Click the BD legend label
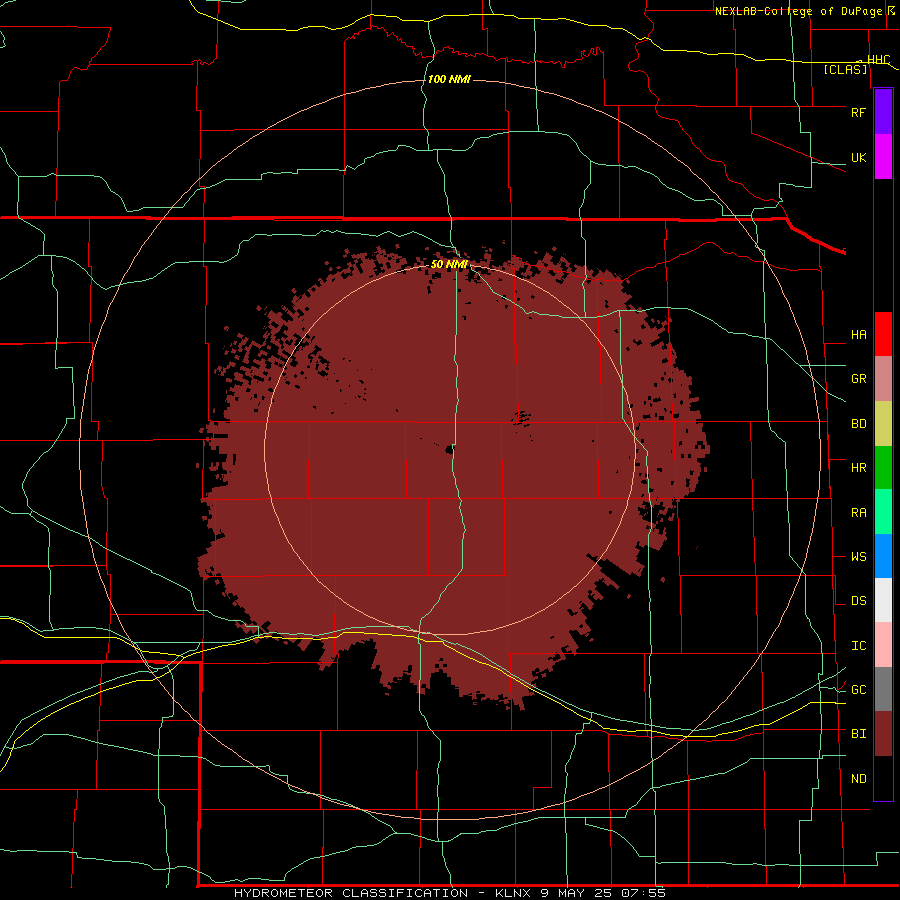 [x=858, y=424]
